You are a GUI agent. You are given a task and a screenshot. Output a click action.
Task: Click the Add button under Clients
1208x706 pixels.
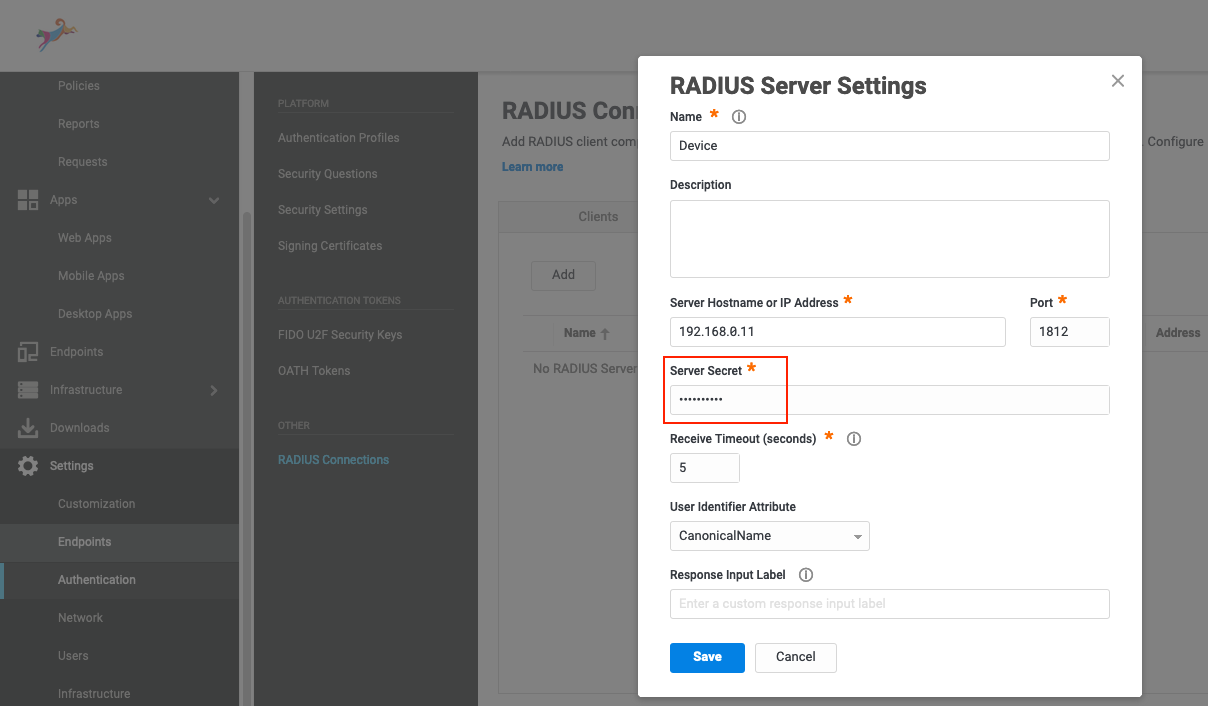pyautogui.click(x=563, y=275)
